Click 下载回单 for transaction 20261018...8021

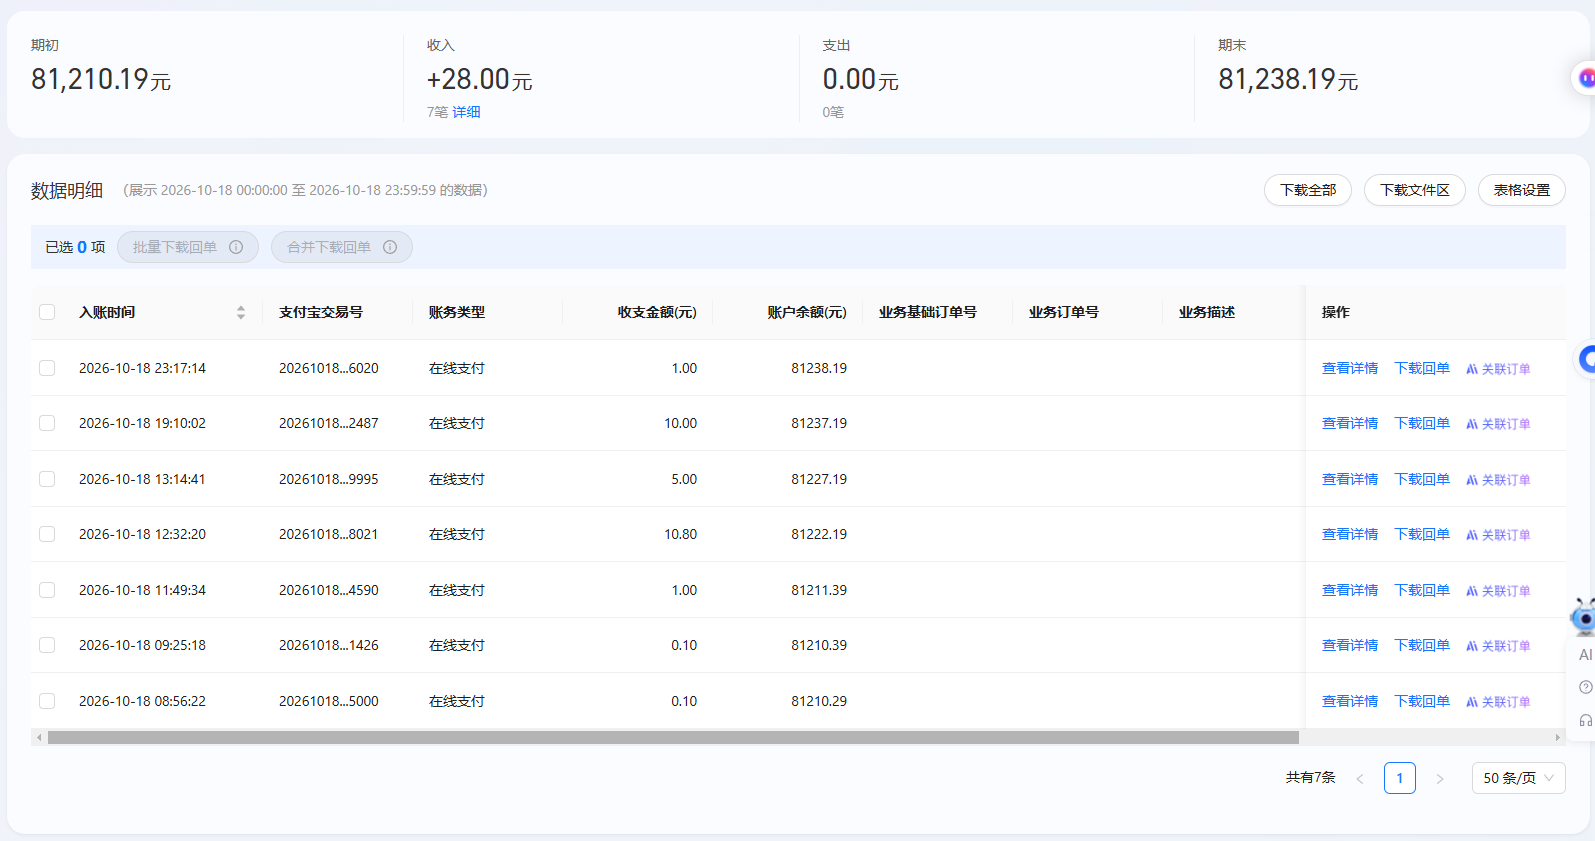1422,534
